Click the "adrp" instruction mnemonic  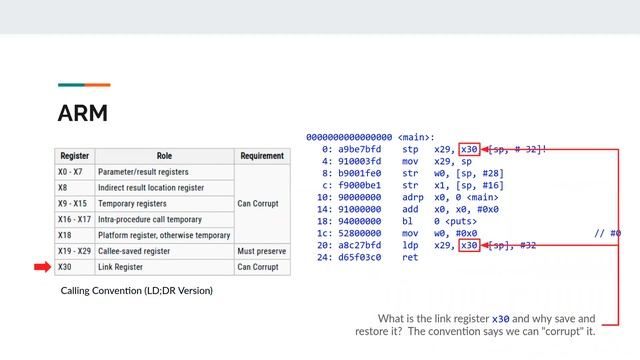tap(413, 198)
